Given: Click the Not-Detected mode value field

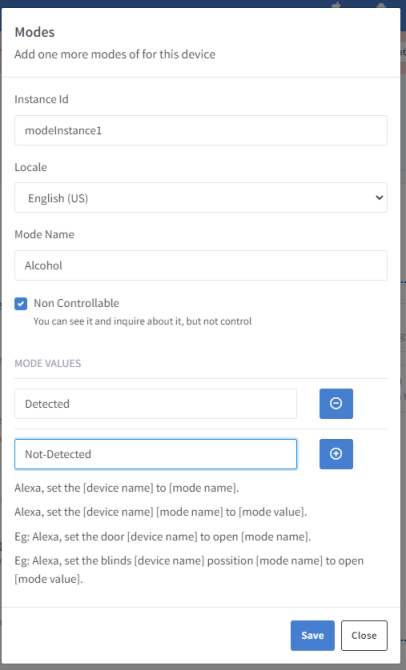Looking at the screenshot, I should (x=156, y=454).
